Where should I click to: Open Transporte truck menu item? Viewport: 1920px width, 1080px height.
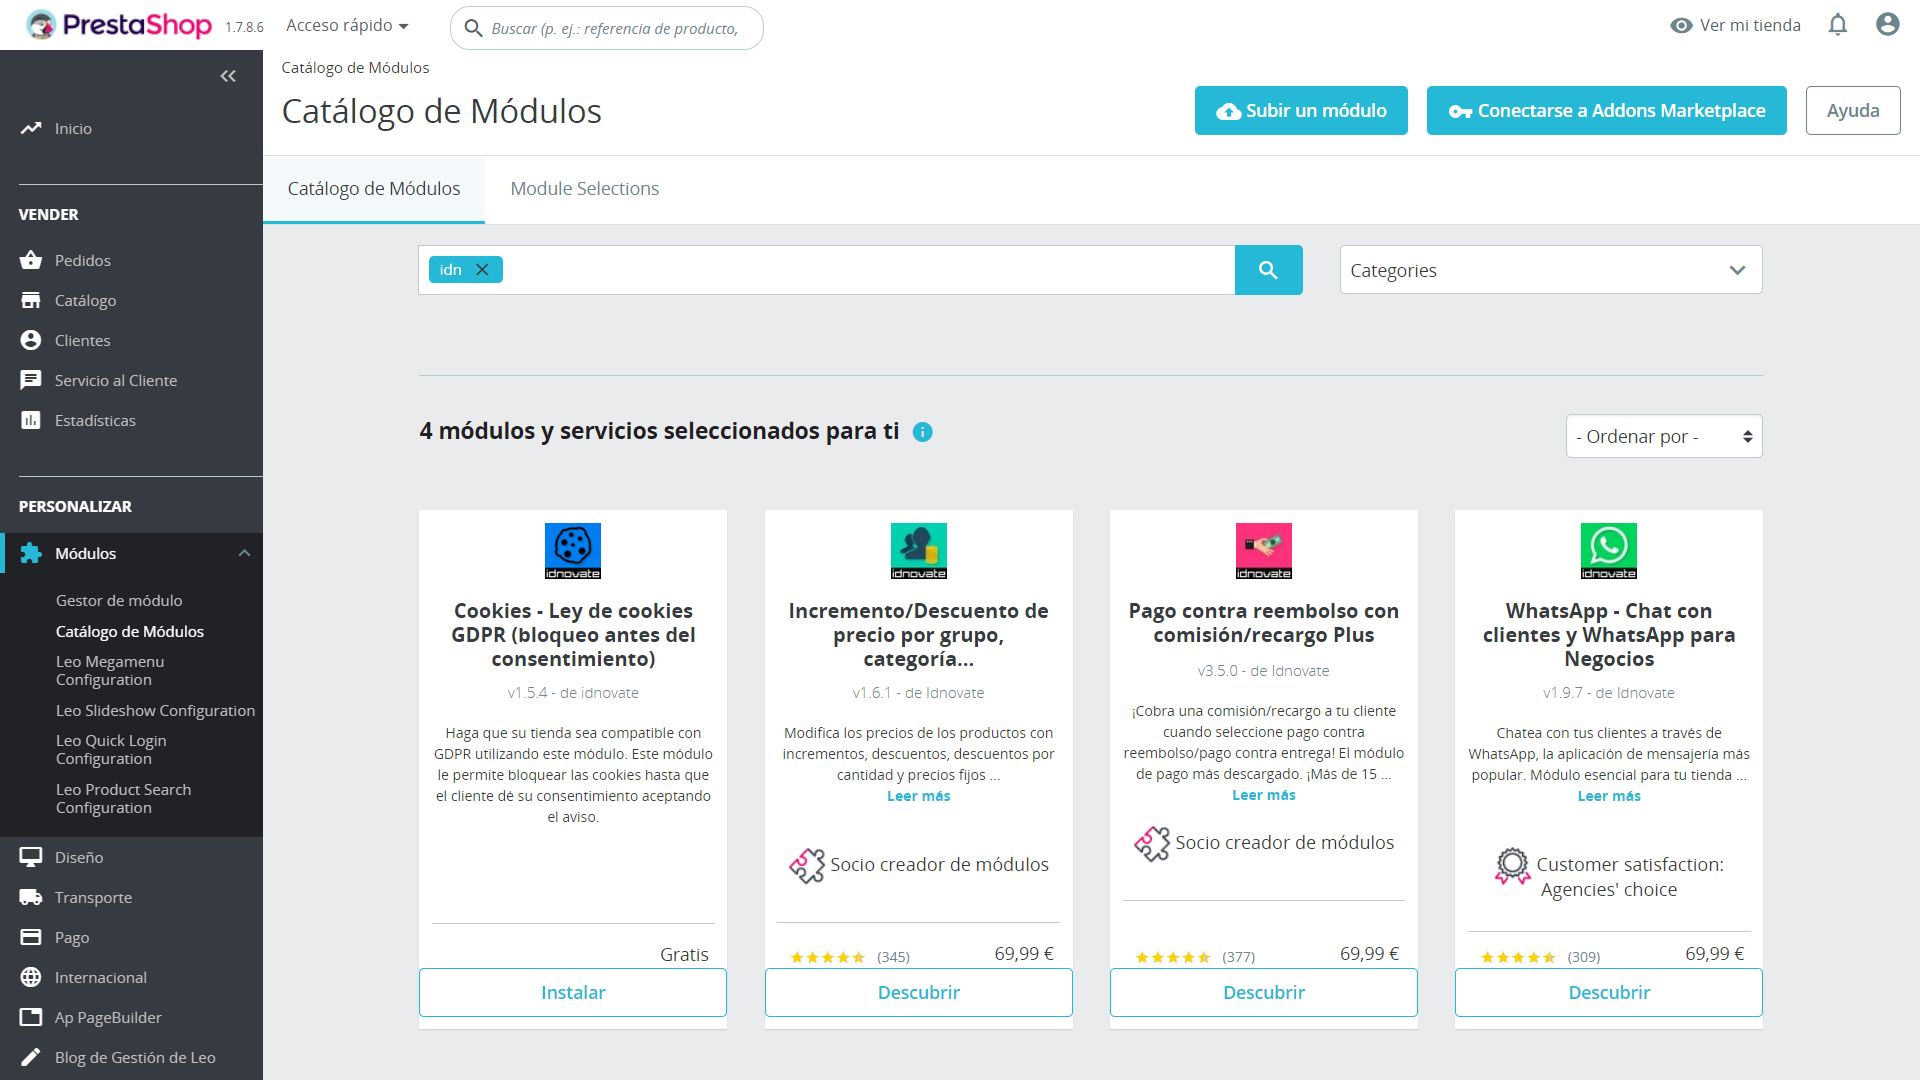coord(92,897)
